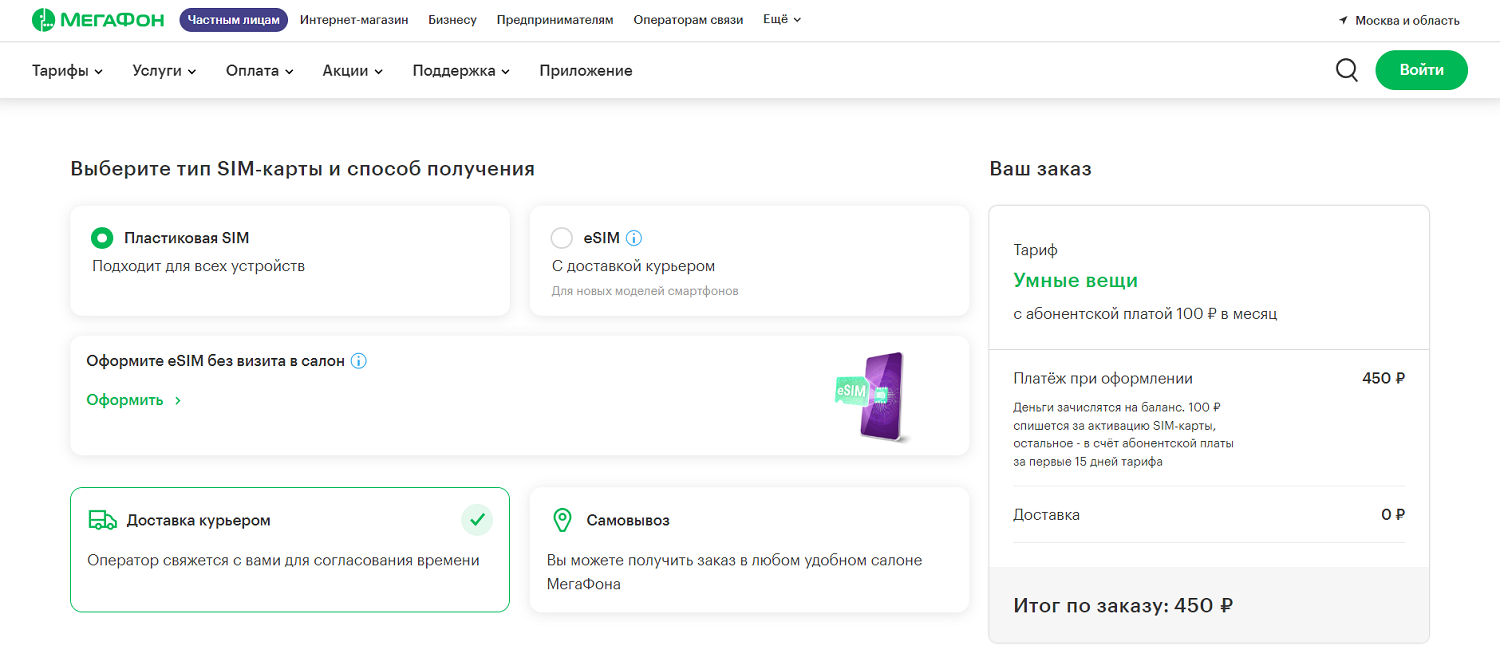The width and height of the screenshot is (1500, 665).
Task: Open the Предпринимателям section
Action: (x=555, y=19)
